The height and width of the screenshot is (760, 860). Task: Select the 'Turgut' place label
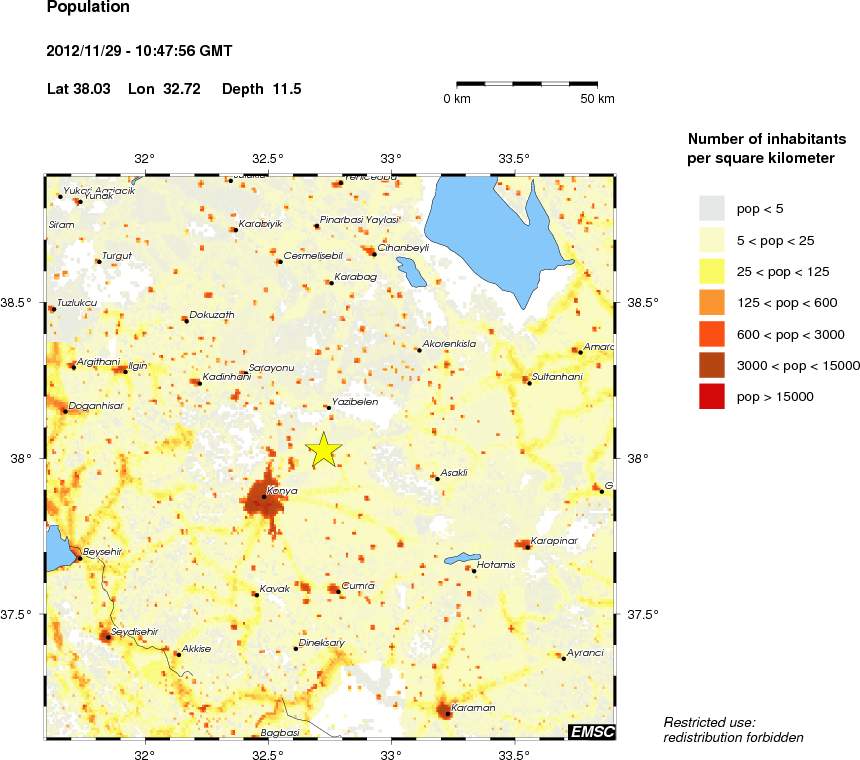click(117, 256)
